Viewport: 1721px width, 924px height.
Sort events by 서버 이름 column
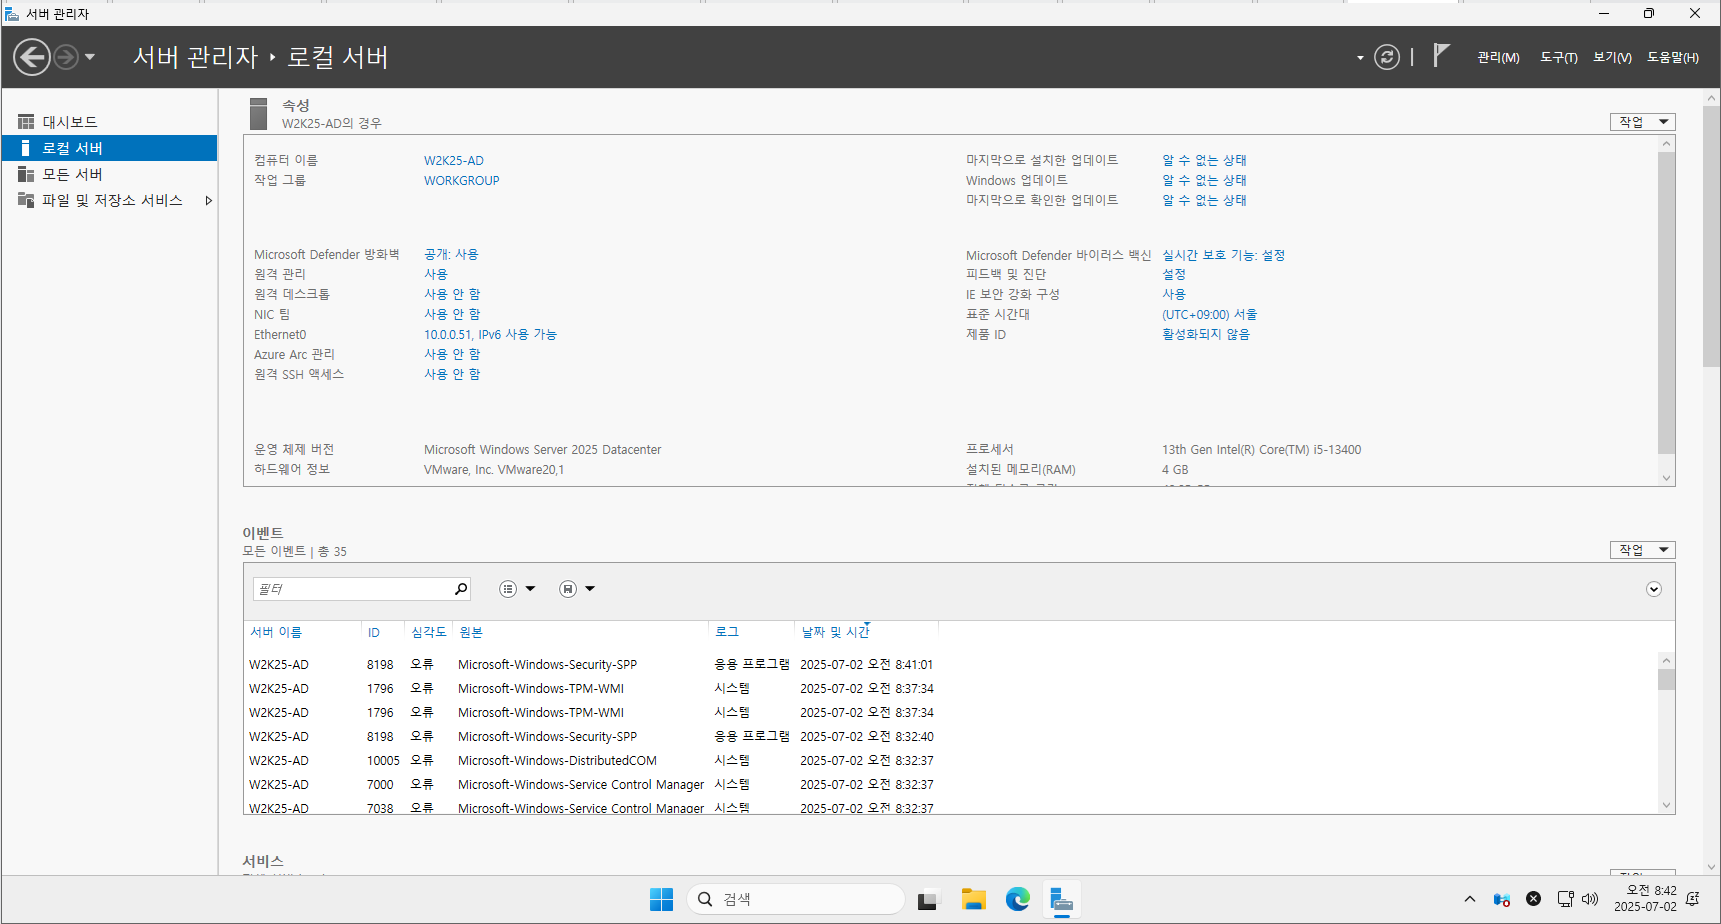click(x=276, y=632)
